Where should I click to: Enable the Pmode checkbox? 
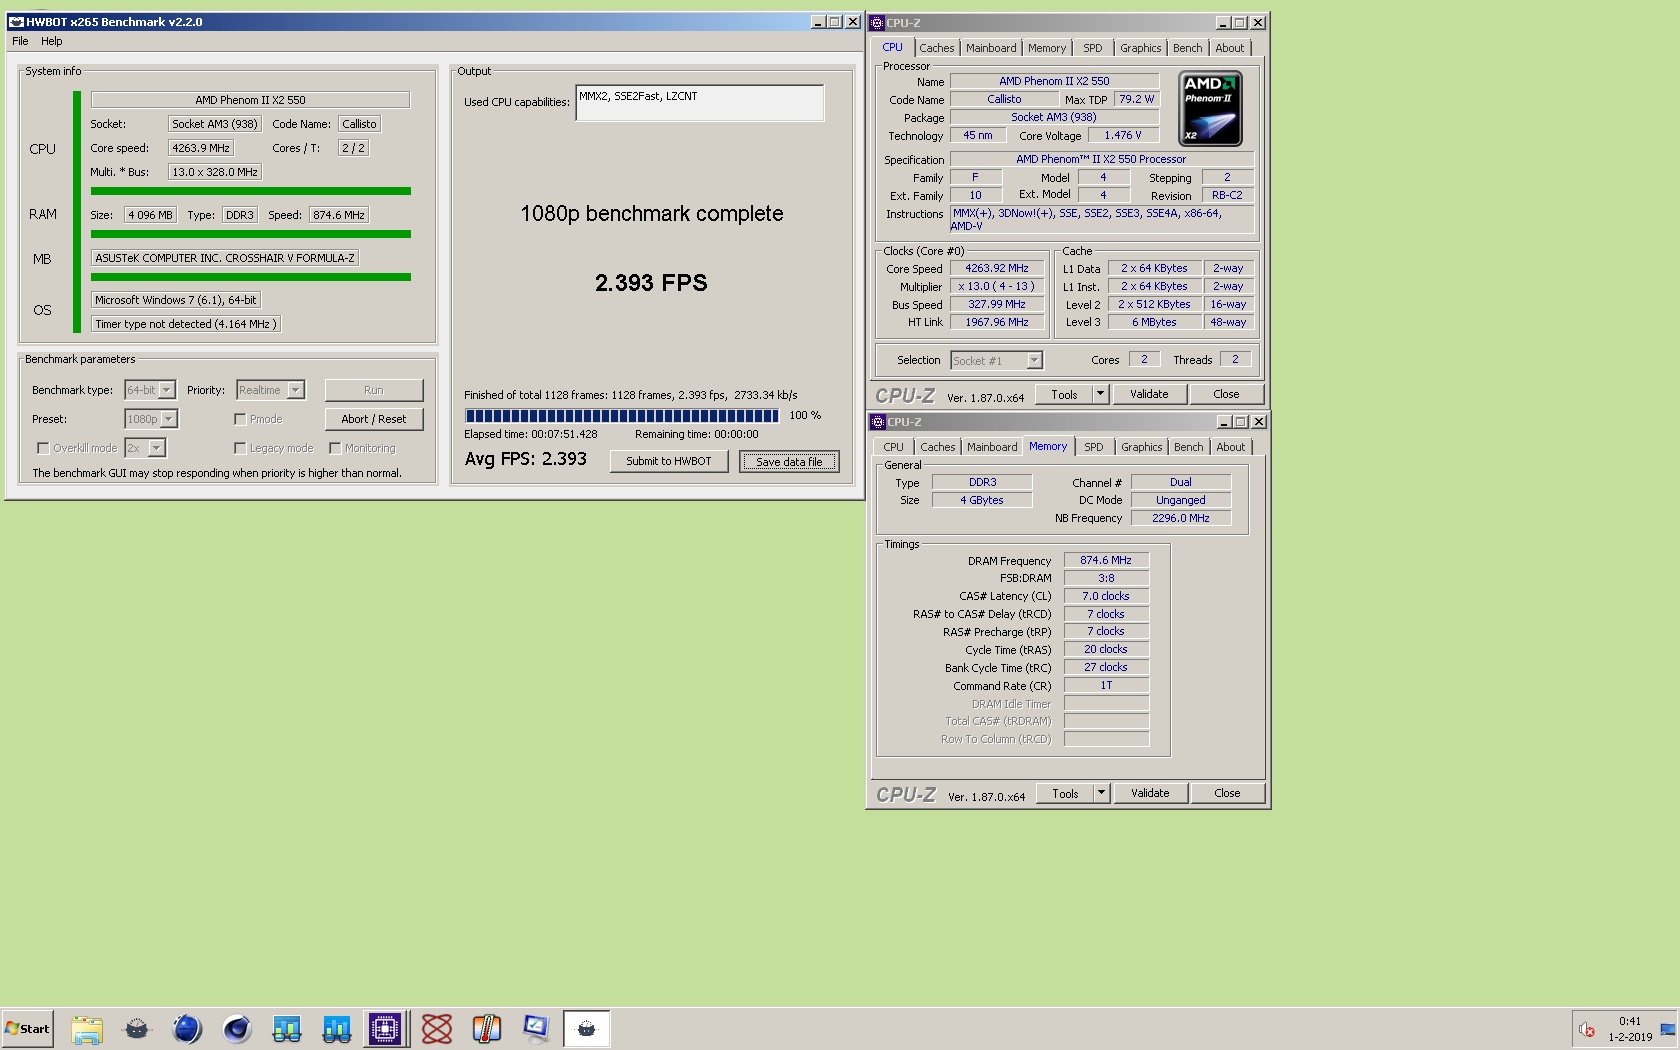240,419
